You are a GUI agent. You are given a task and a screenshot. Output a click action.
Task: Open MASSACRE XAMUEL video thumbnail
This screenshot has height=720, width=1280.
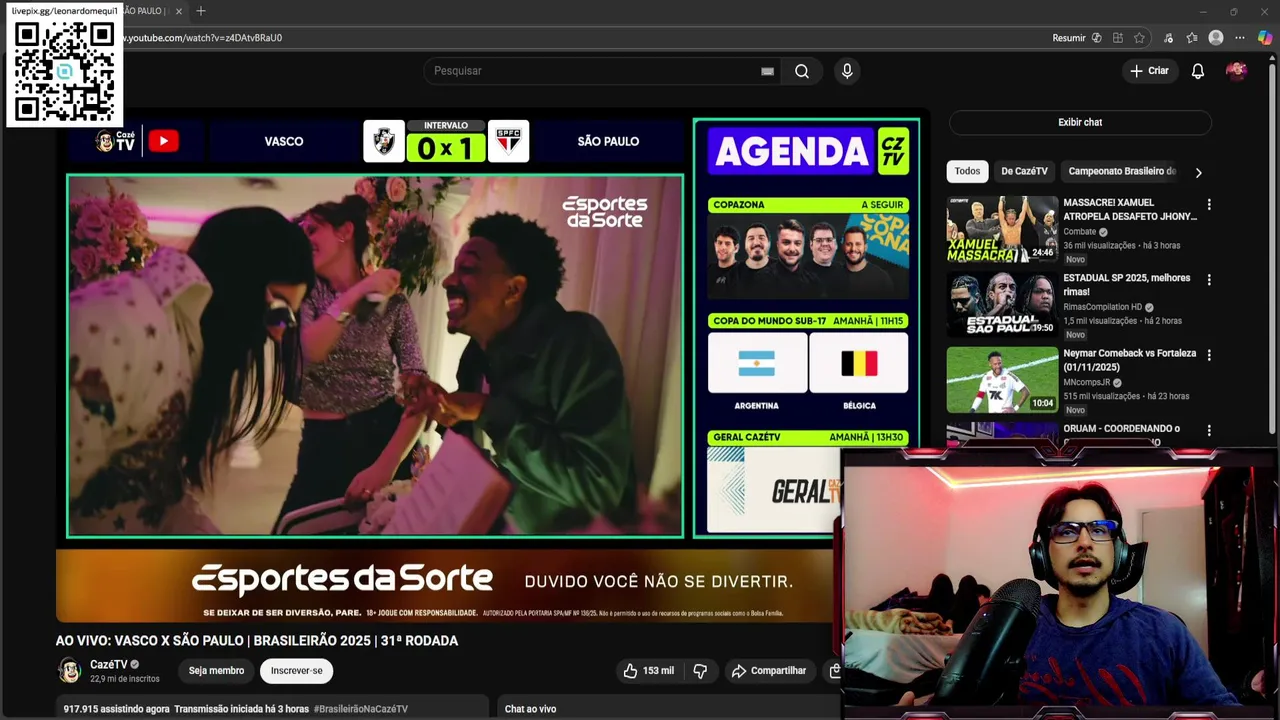click(x=1002, y=229)
